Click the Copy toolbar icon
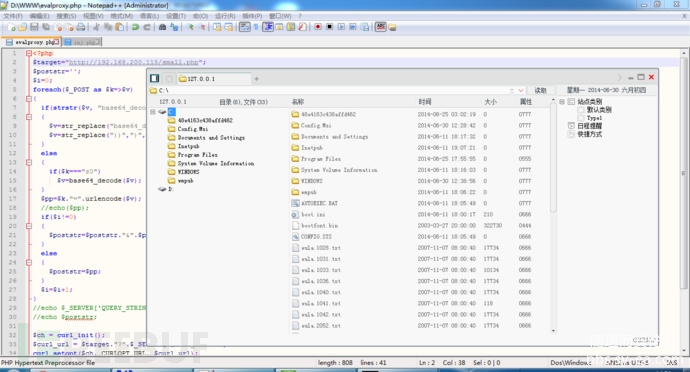 (108, 27)
